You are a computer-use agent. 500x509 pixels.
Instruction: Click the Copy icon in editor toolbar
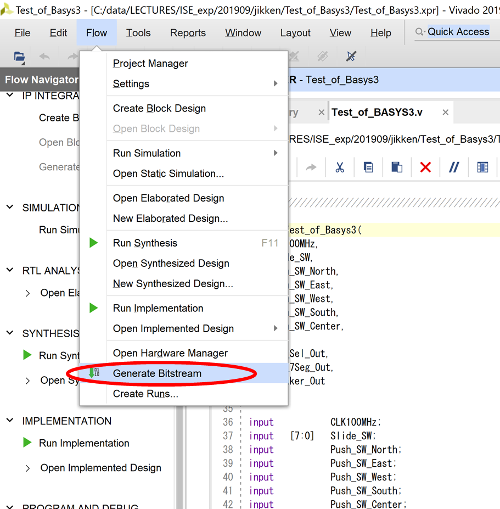coord(368,167)
